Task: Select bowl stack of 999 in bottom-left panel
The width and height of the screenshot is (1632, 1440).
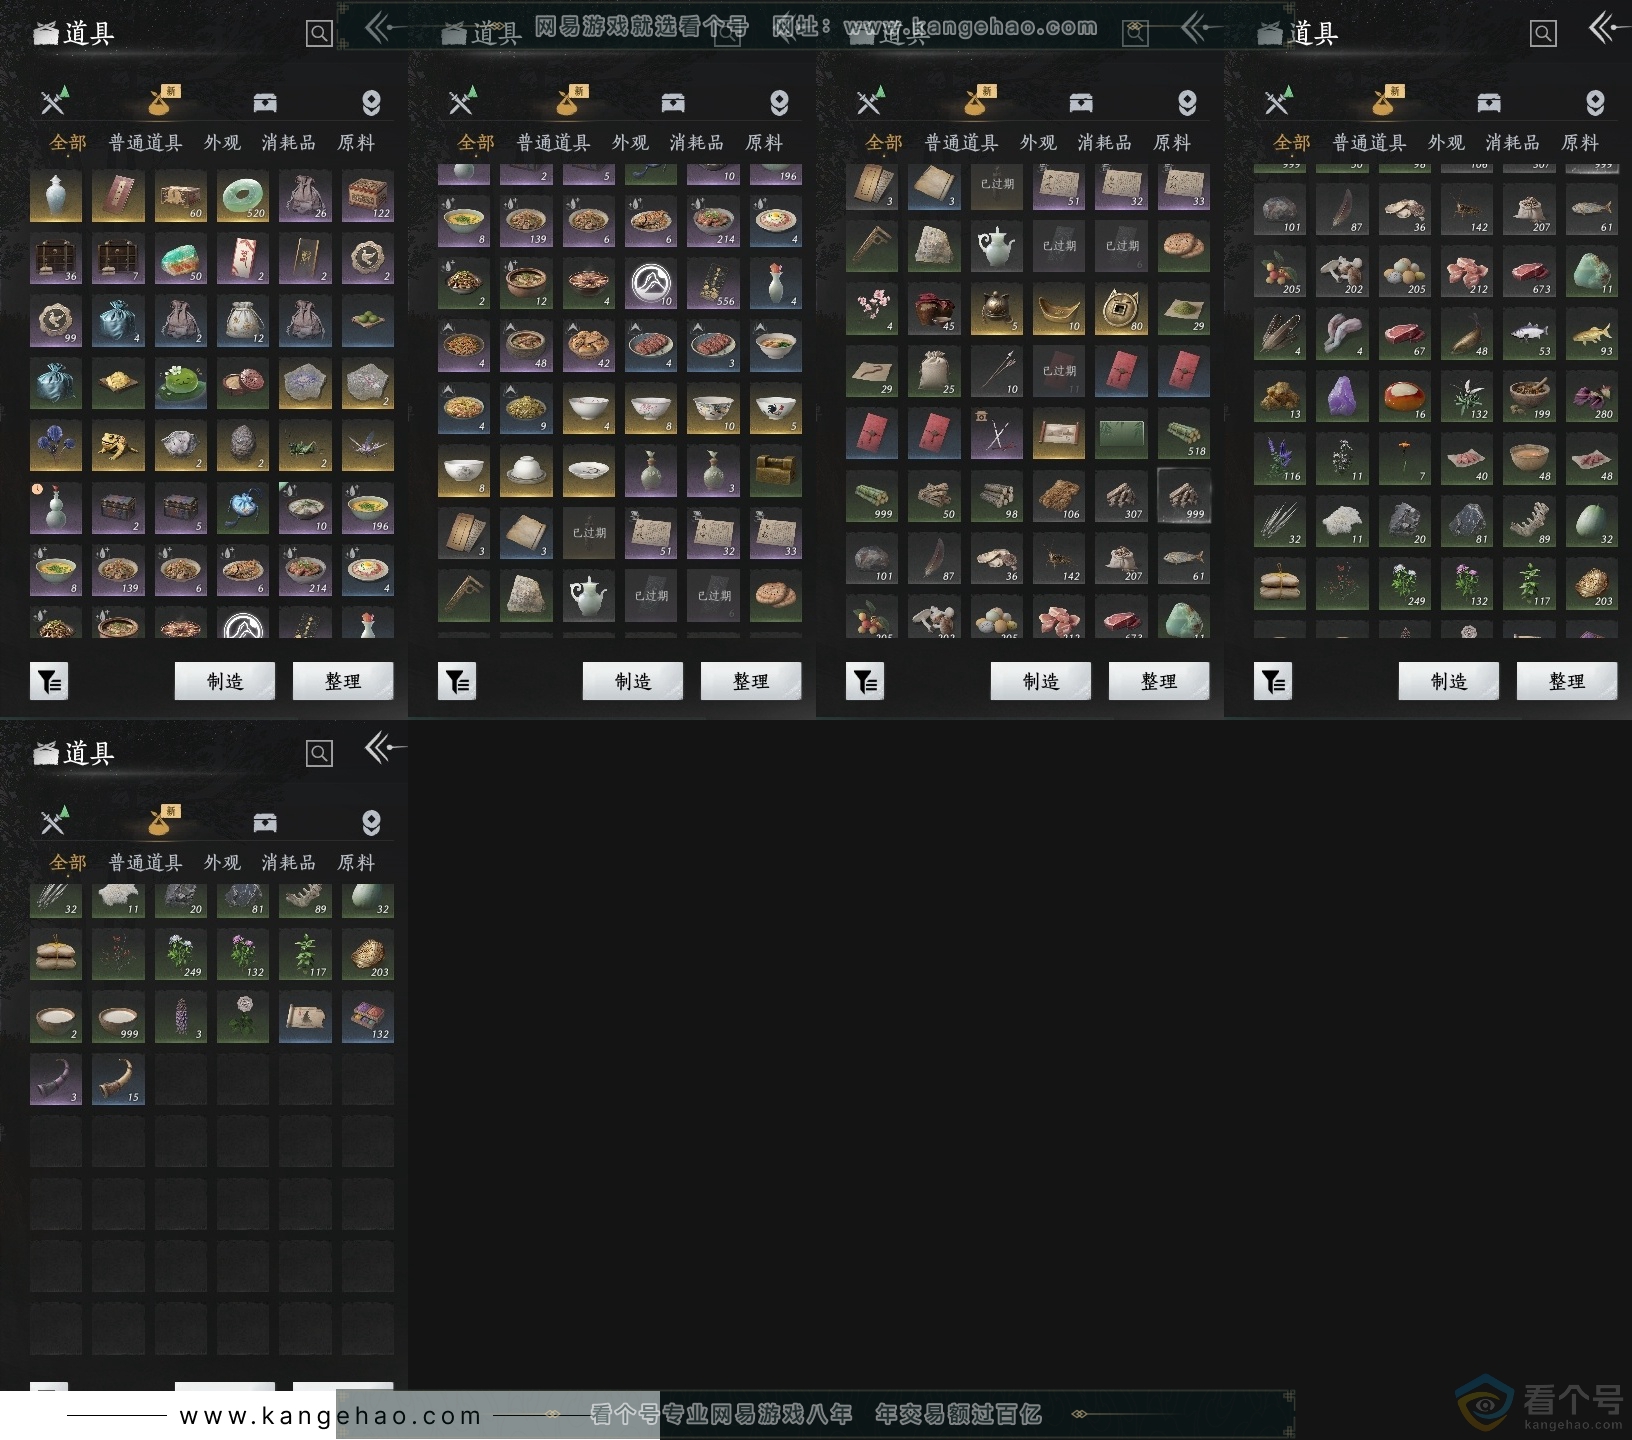Action: point(118,1017)
